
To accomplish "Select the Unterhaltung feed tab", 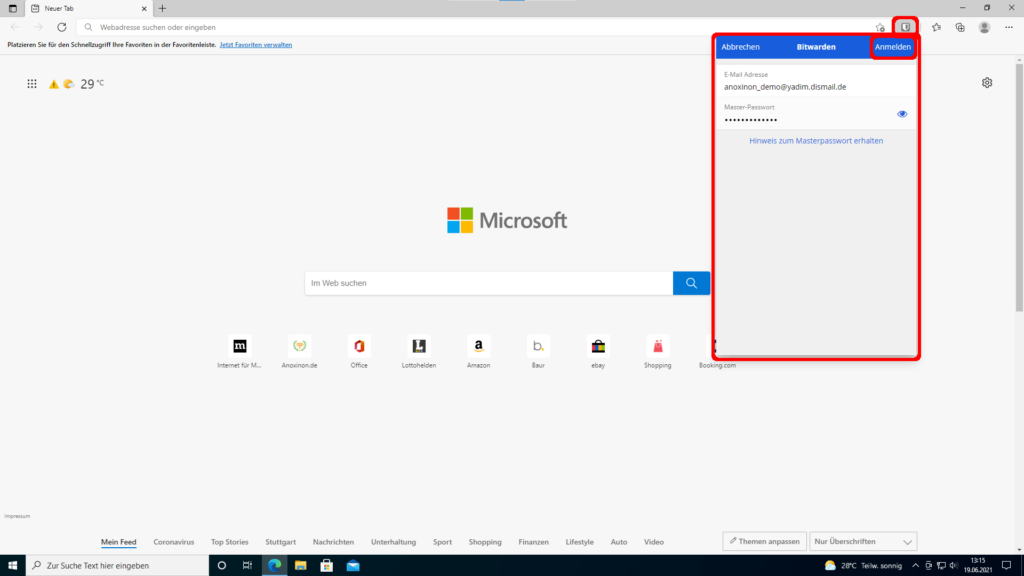I will tap(393, 542).
